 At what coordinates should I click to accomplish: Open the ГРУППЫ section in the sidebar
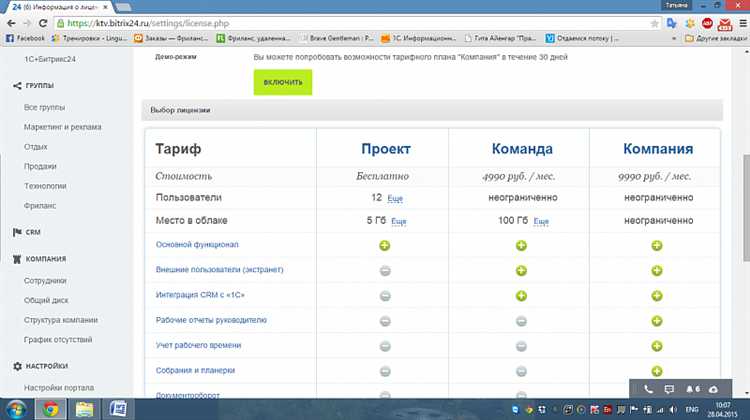pos(40,86)
